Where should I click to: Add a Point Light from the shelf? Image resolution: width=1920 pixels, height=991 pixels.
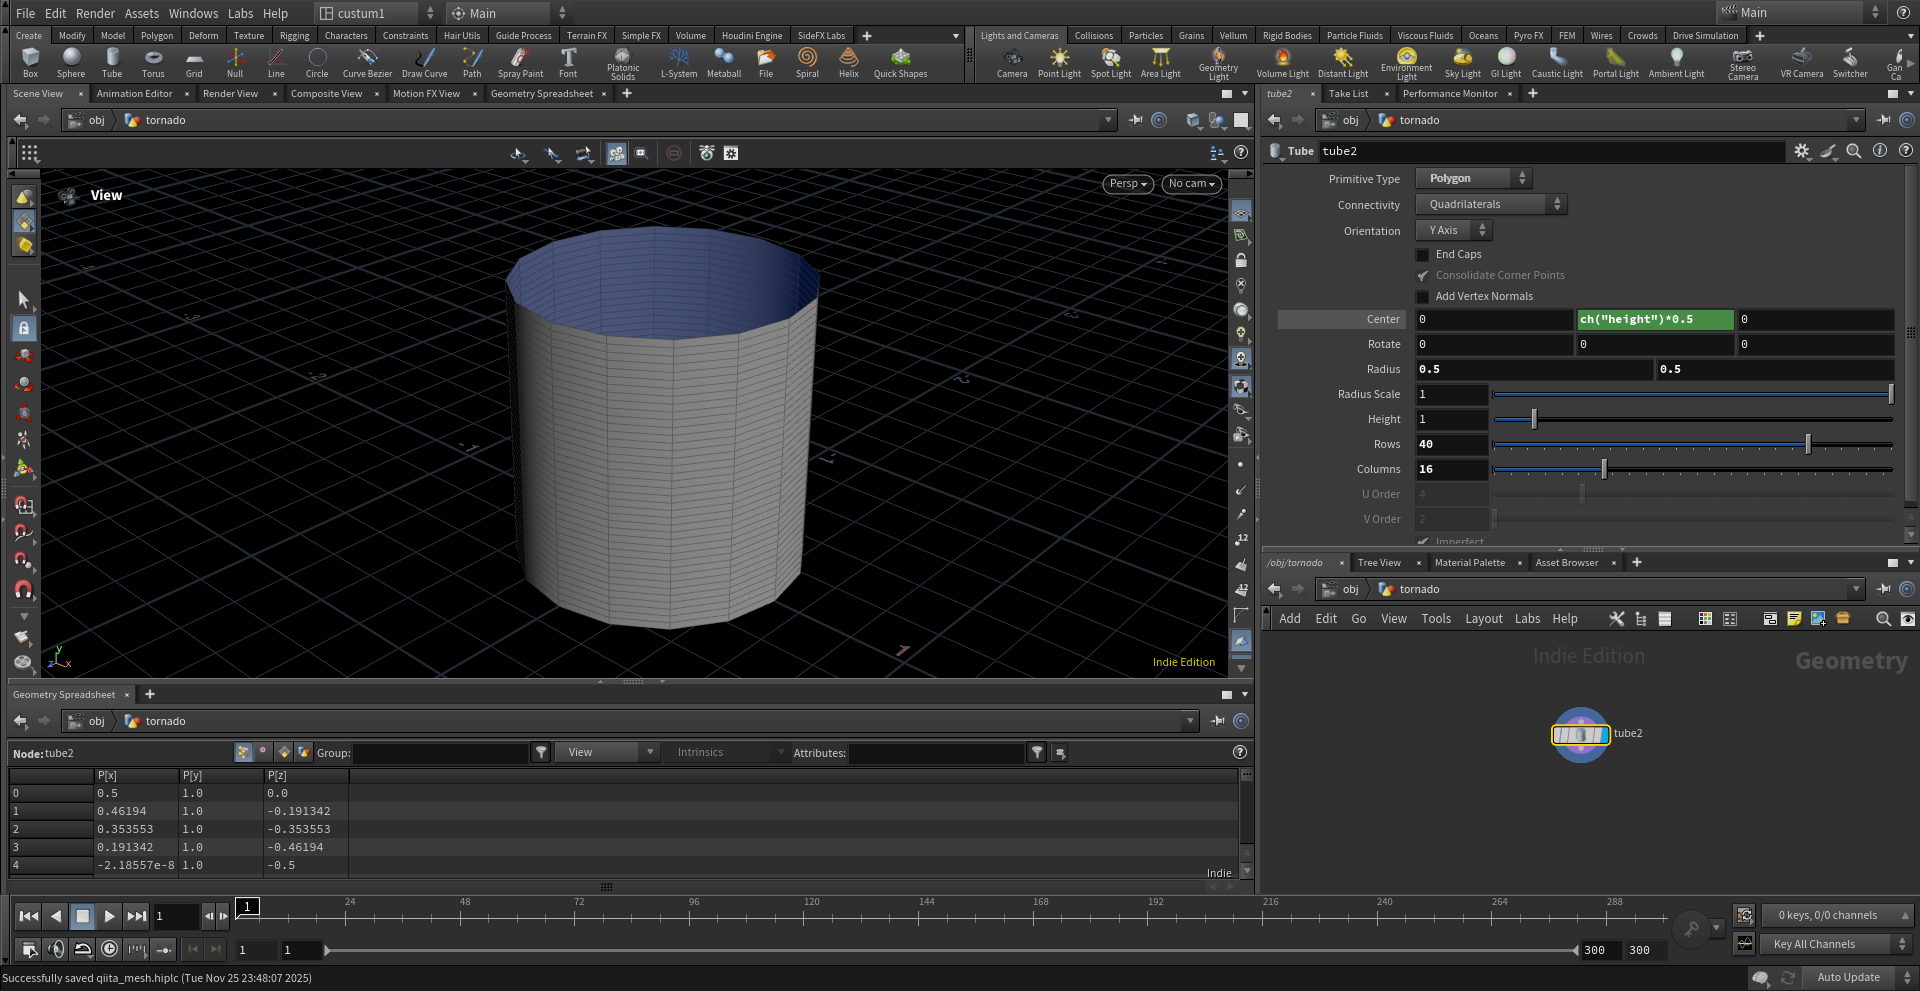[1059, 62]
